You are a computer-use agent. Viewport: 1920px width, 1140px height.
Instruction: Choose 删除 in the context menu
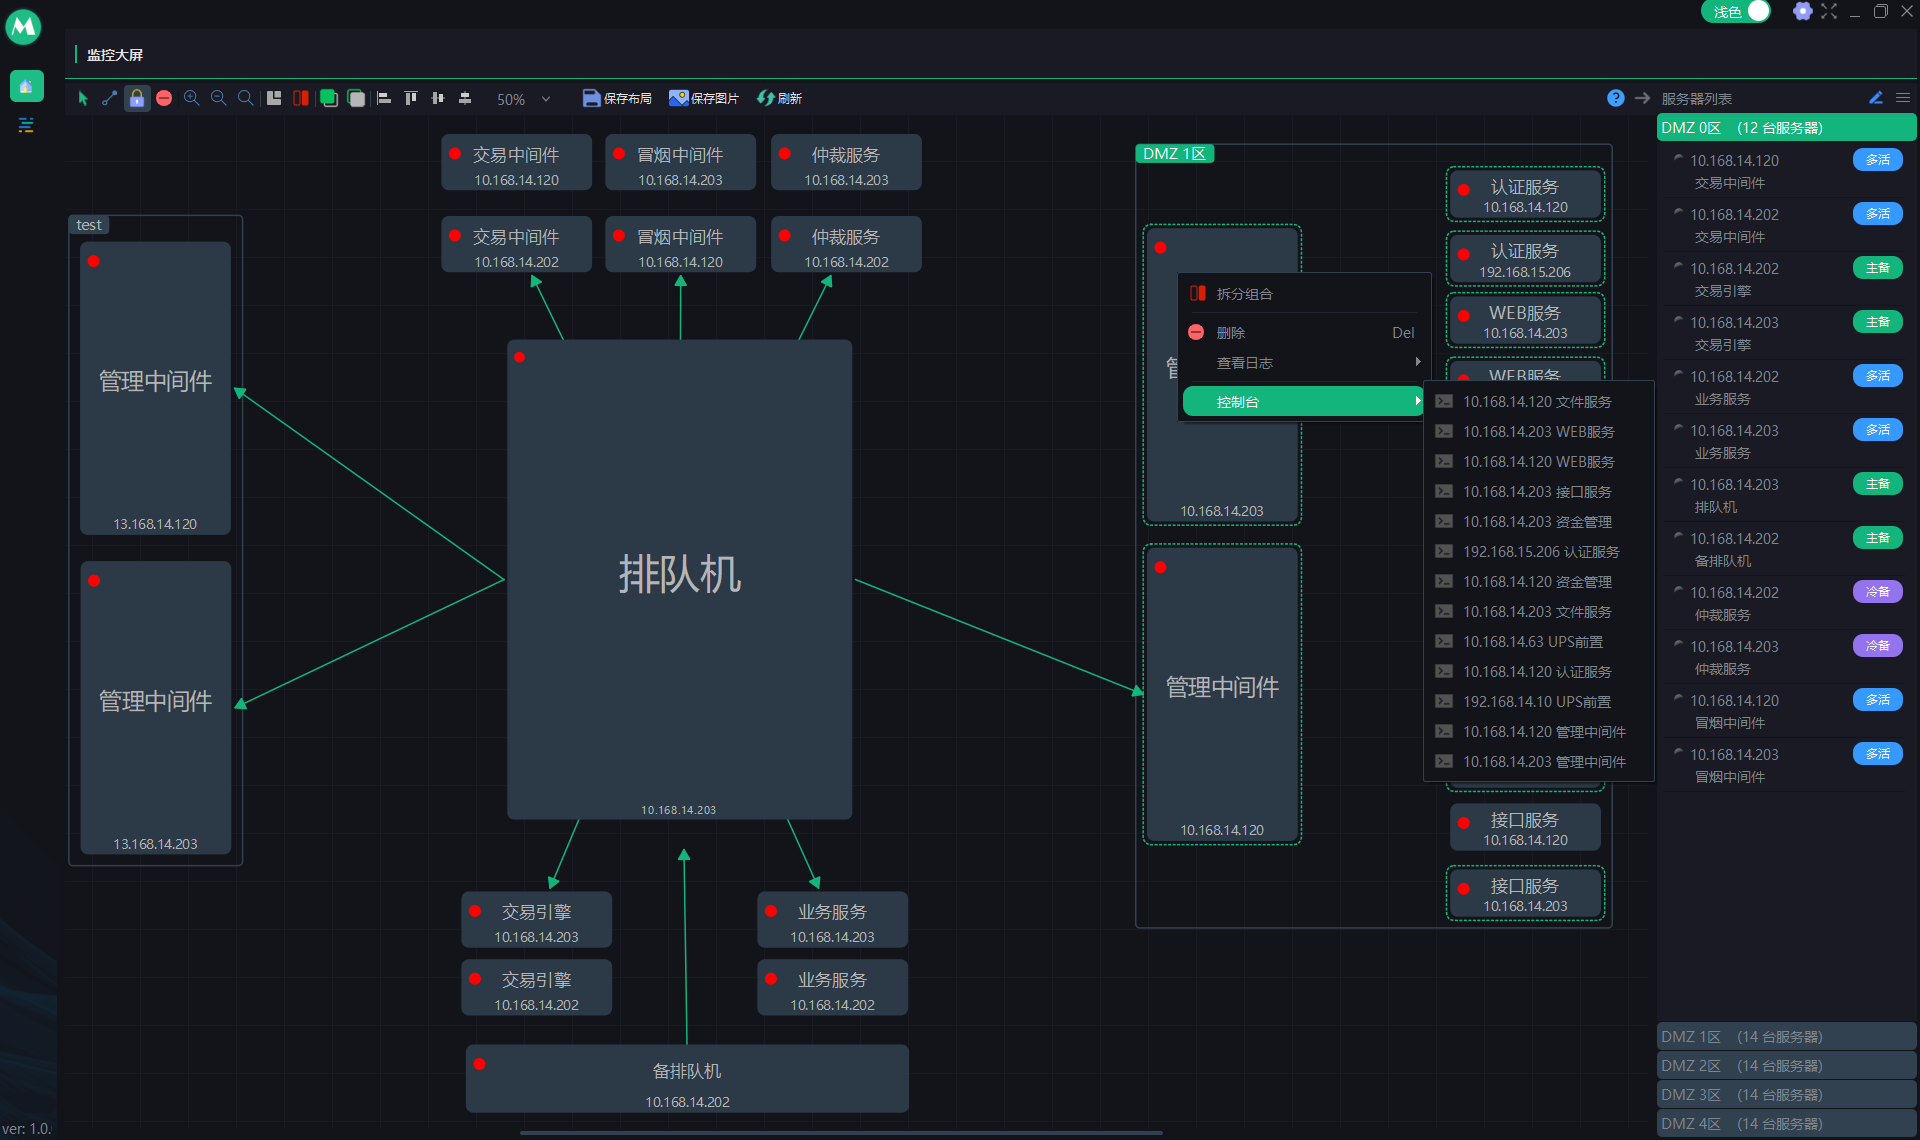coord(1304,333)
